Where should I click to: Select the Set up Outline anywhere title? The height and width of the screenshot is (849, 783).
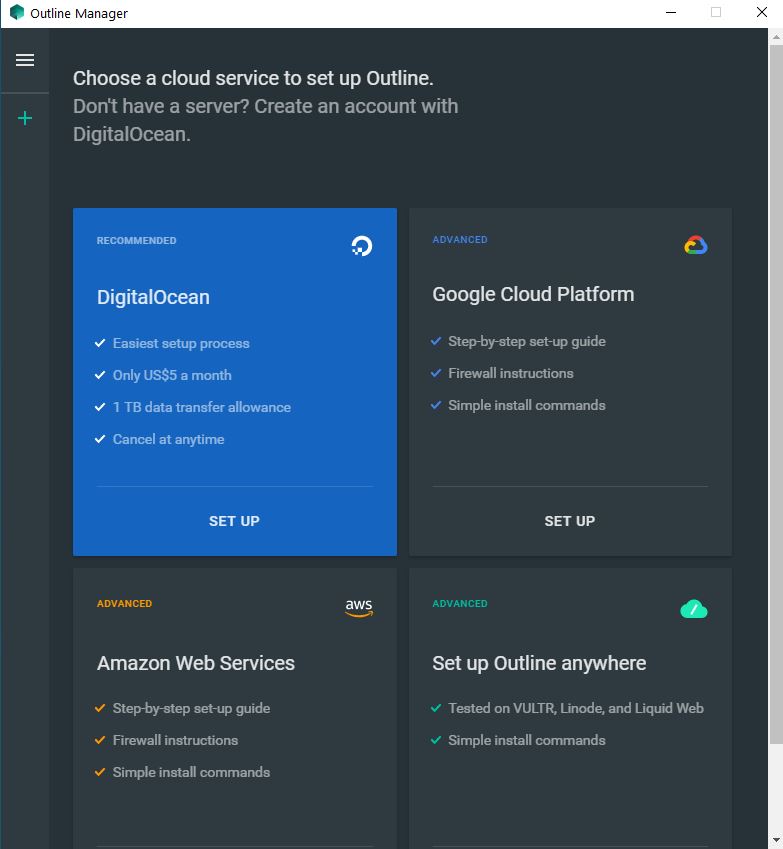pos(539,663)
